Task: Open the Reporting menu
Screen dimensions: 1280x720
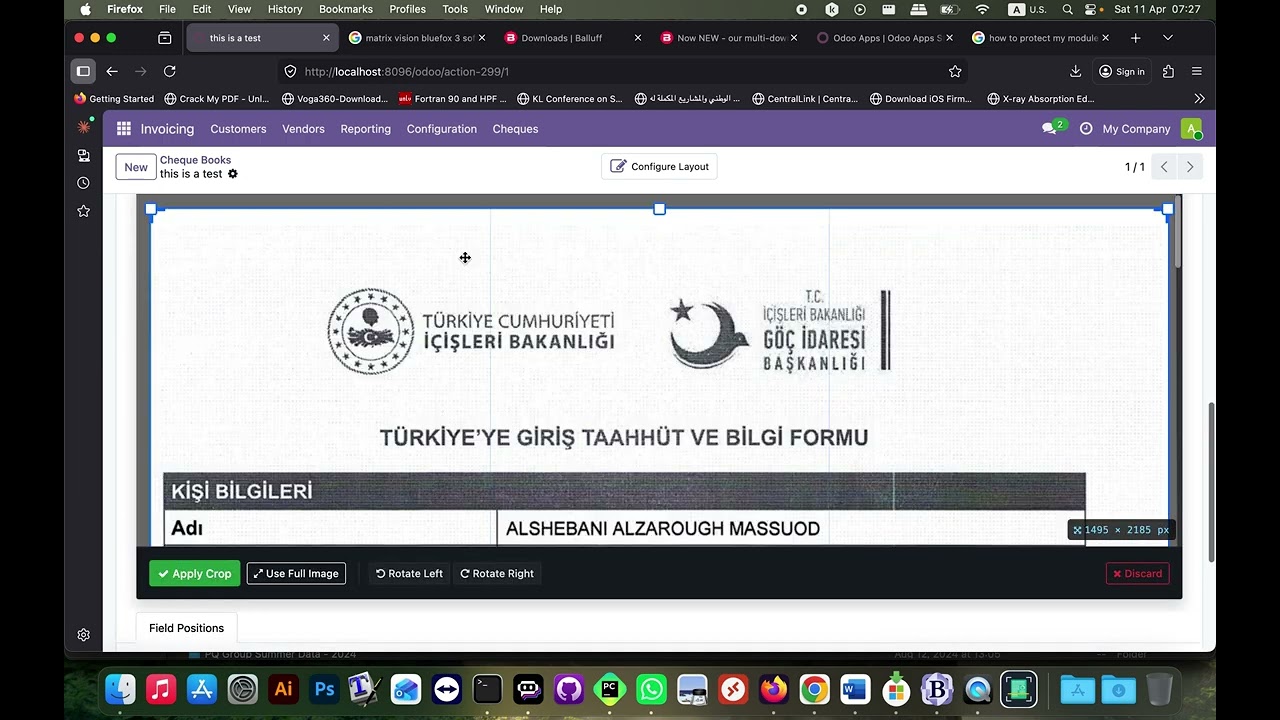Action: point(365,129)
